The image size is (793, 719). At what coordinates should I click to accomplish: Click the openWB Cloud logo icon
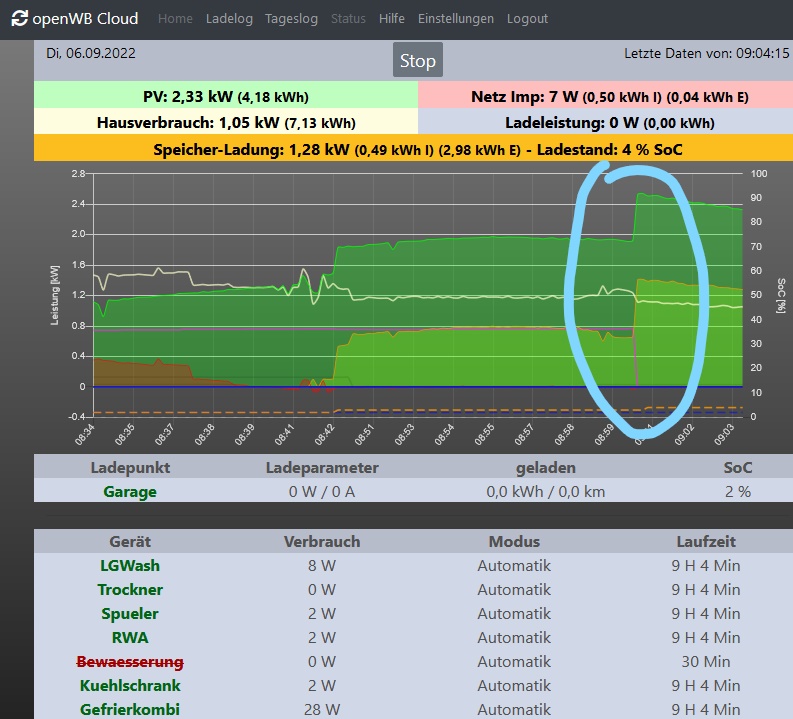pyautogui.click(x=19, y=18)
